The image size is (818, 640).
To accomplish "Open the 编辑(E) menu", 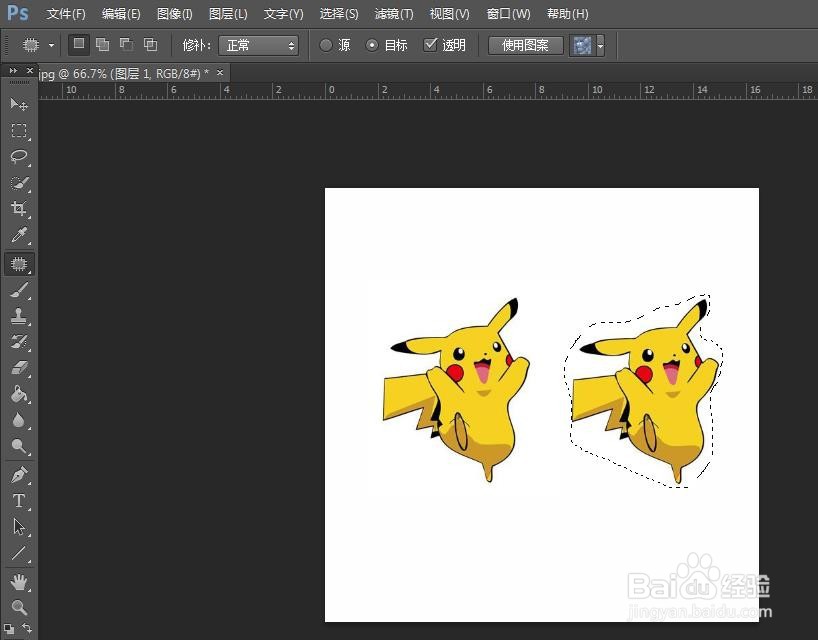I will click(x=121, y=14).
